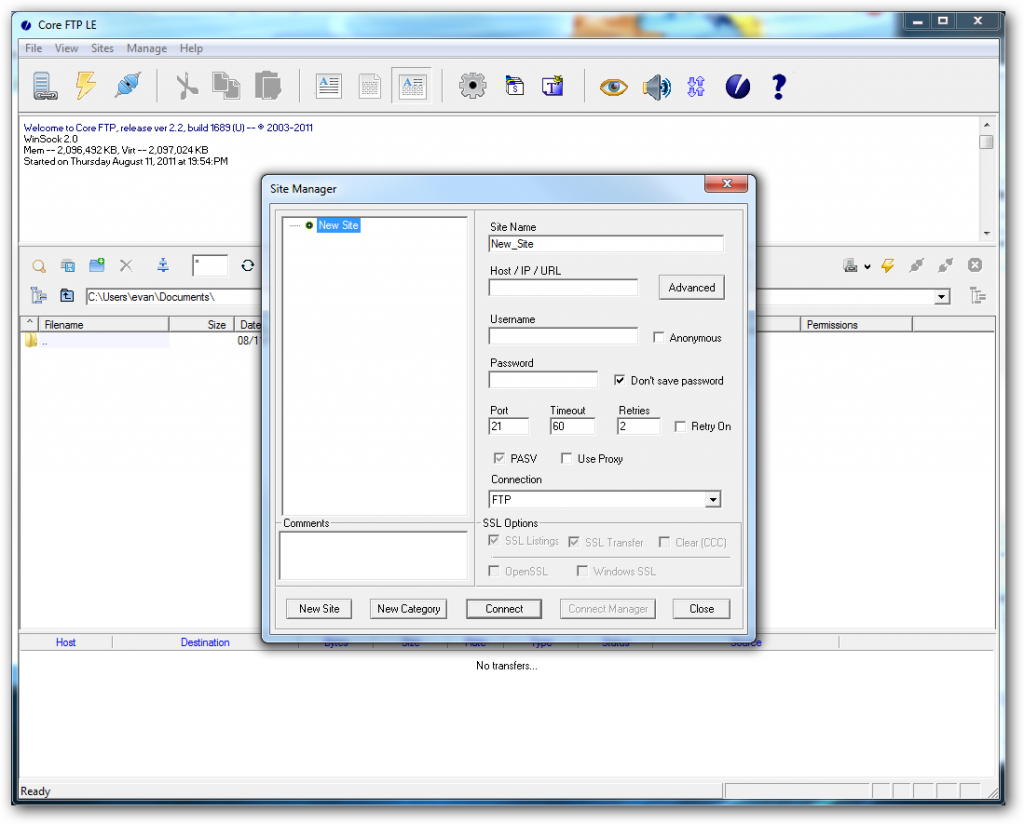Open Quick Connect with the lightning bolt icon
The height and width of the screenshot is (824, 1024).
pyautogui.click(x=85, y=85)
